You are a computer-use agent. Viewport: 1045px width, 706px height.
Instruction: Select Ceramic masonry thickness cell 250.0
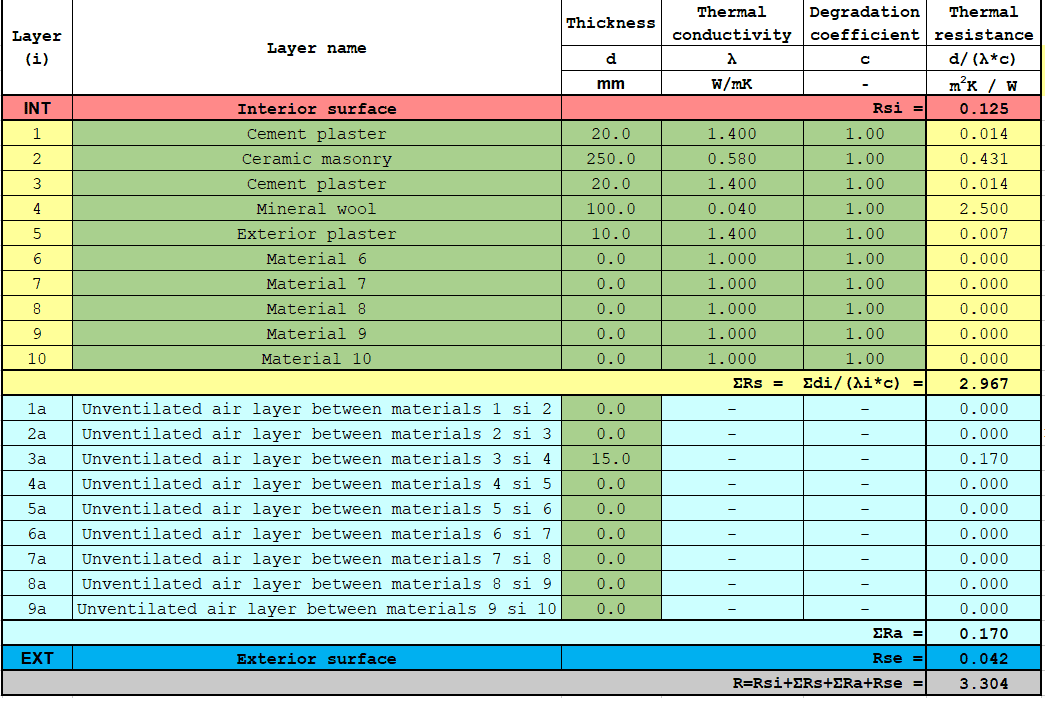[x=611, y=159]
